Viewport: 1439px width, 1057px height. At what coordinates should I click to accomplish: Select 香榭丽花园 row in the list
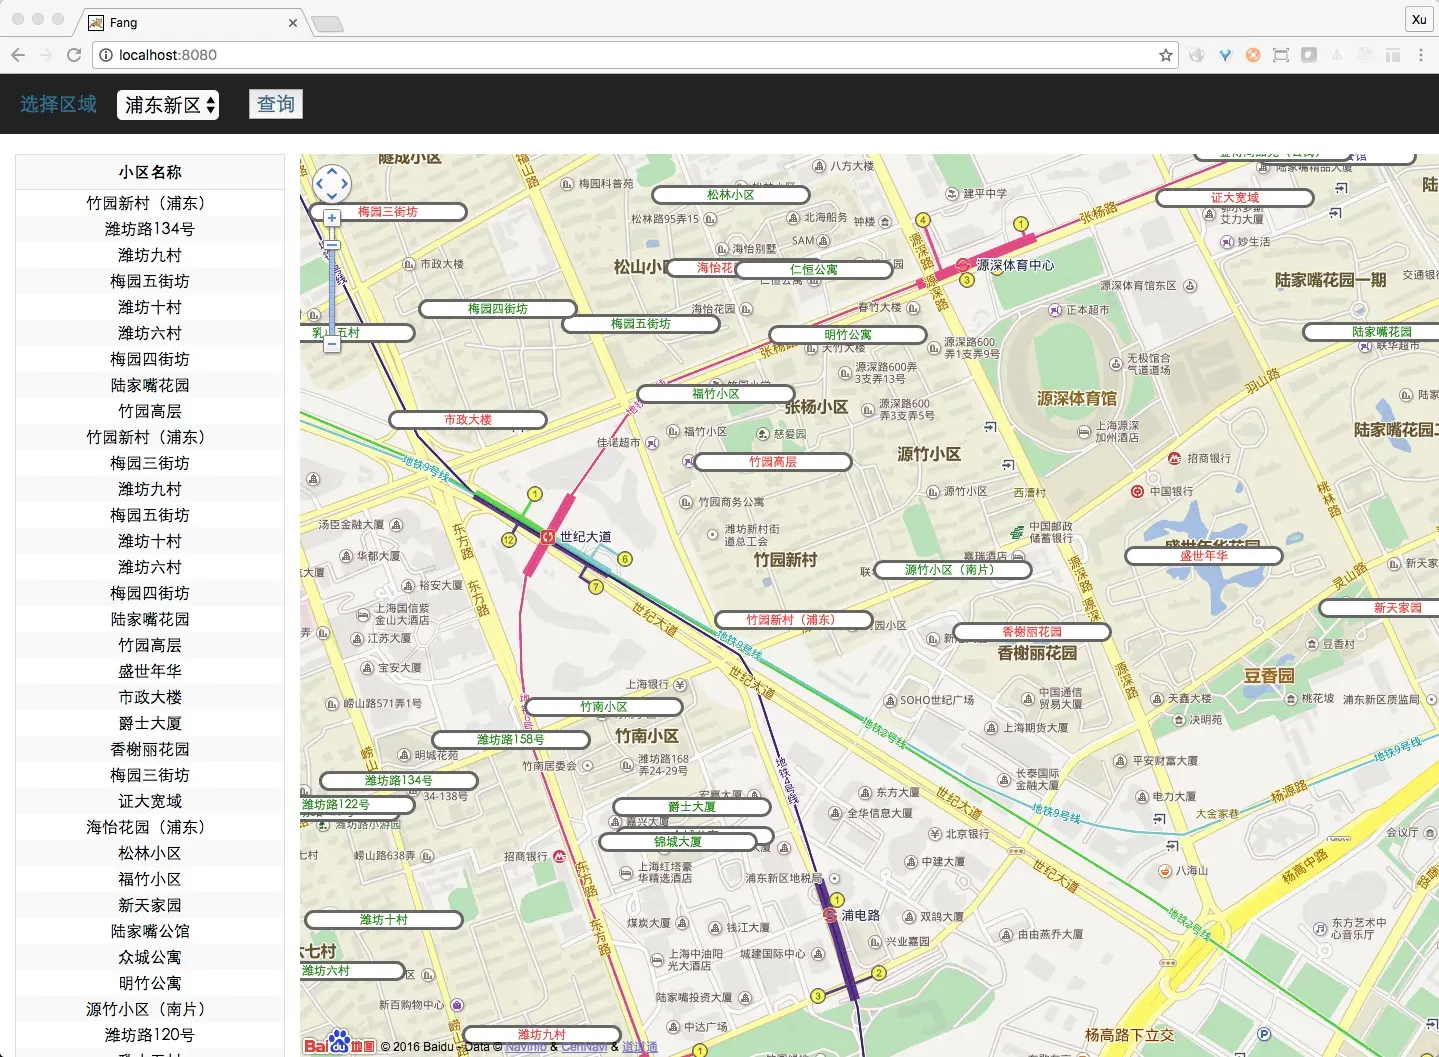pyautogui.click(x=150, y=749)
